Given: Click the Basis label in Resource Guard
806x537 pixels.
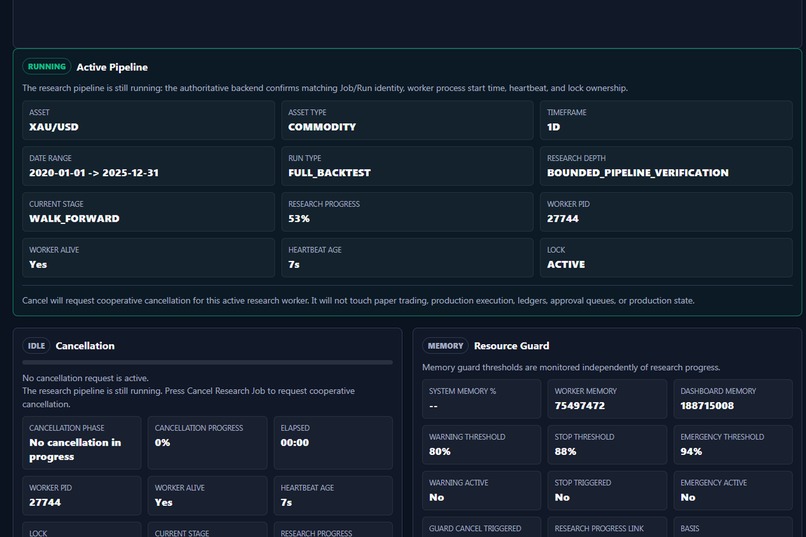Looking at the screenshot, I should pos(689,528).
